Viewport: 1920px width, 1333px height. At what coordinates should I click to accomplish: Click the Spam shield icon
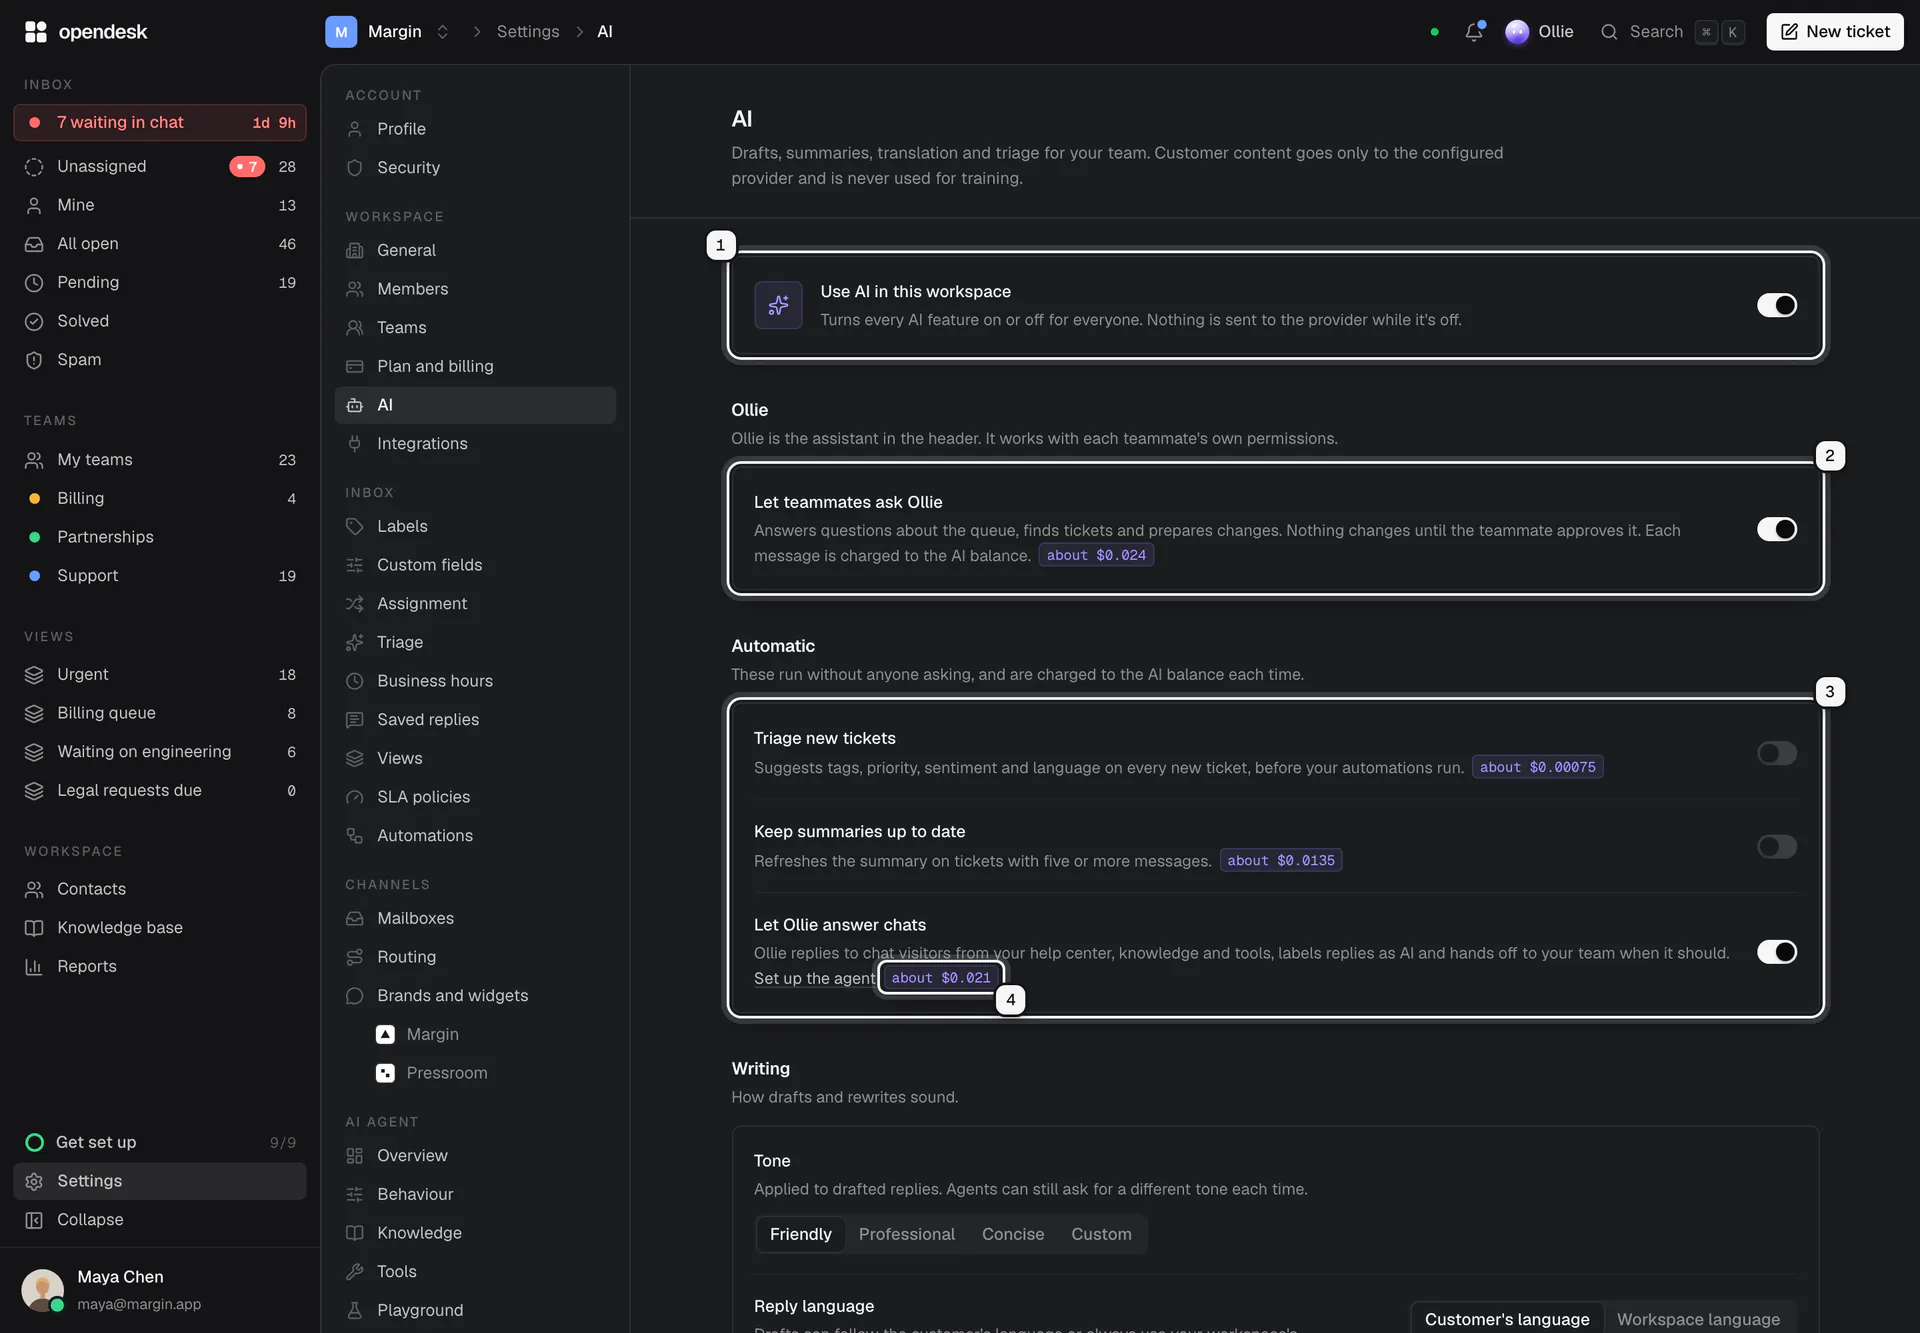(x=34, y=360)
